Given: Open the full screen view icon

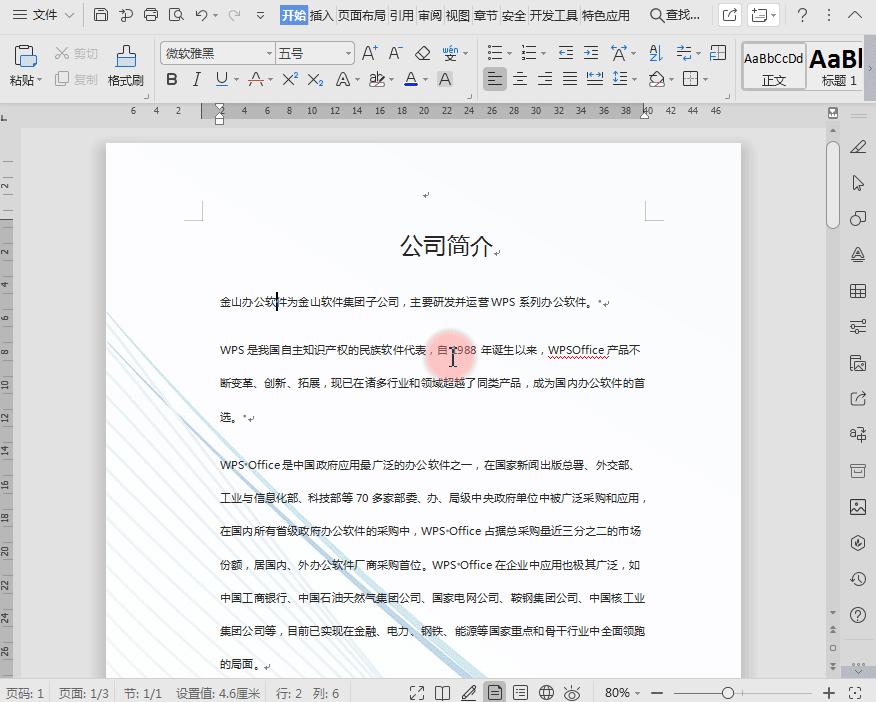Looking at the screenshot, I should coord(418,691).
